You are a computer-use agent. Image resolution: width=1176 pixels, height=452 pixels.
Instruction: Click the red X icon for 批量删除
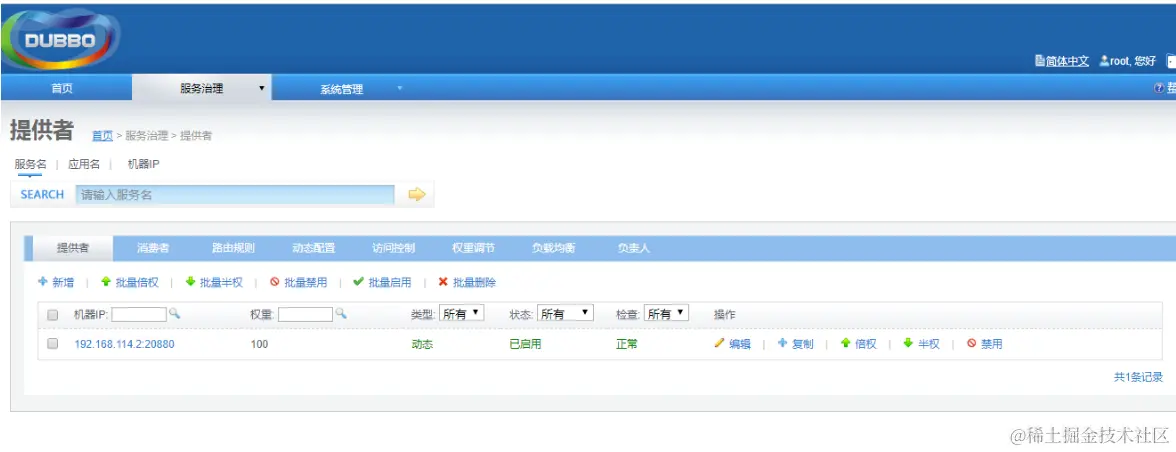[x=442, y=283]
